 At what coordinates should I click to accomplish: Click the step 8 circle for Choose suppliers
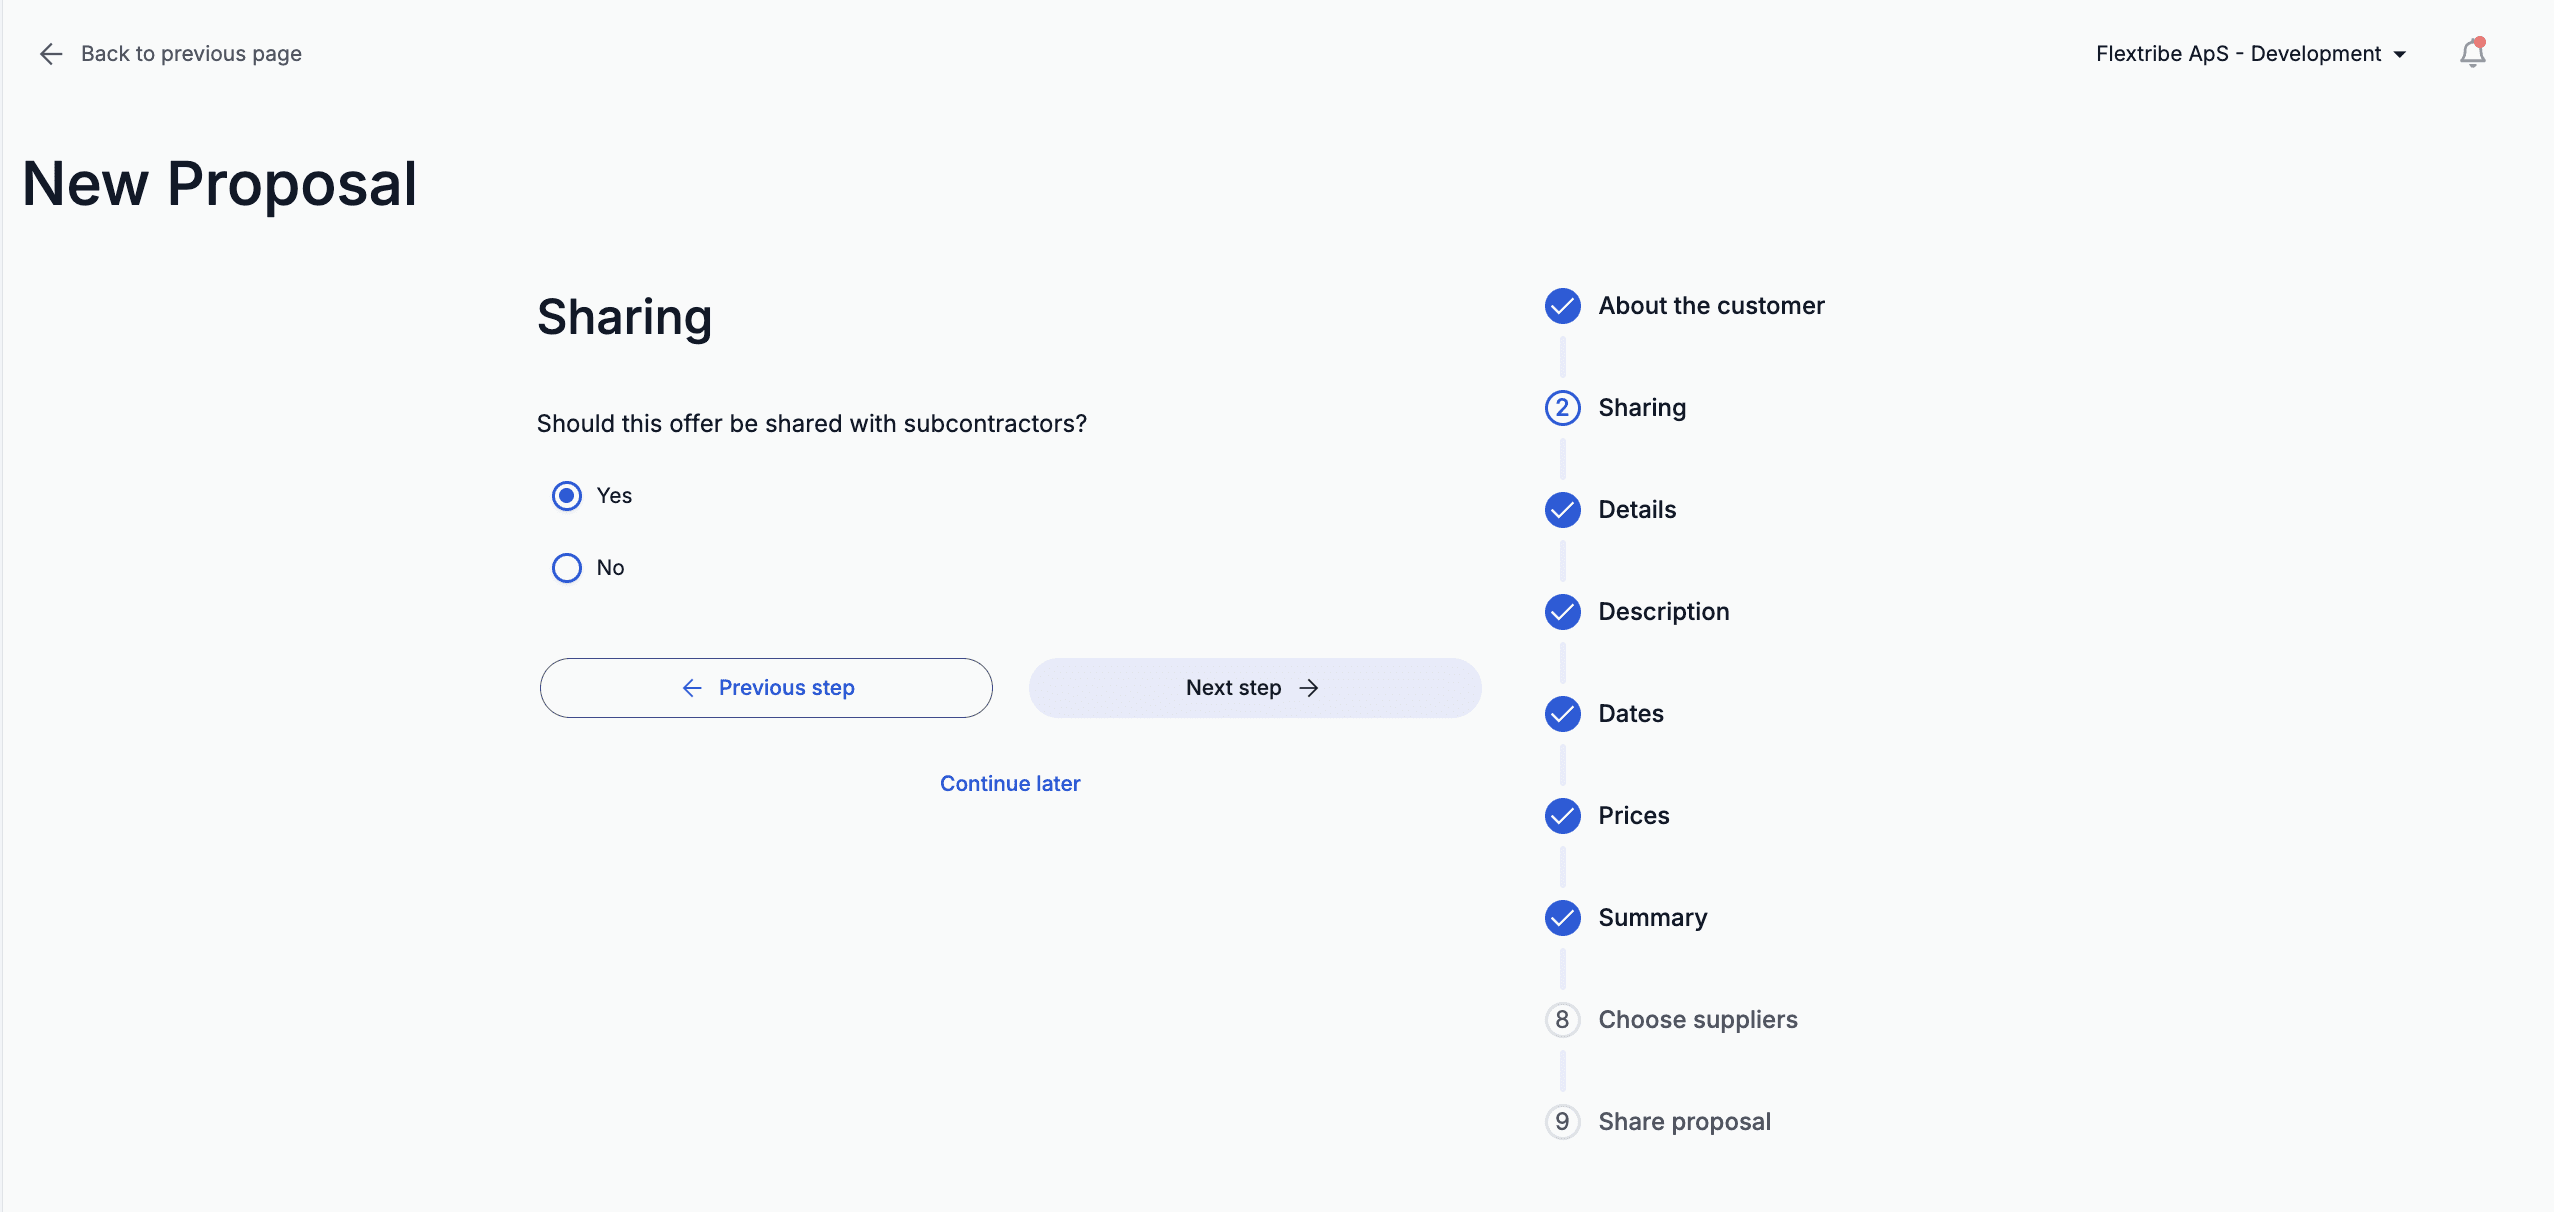[x=1562, y=1020]
